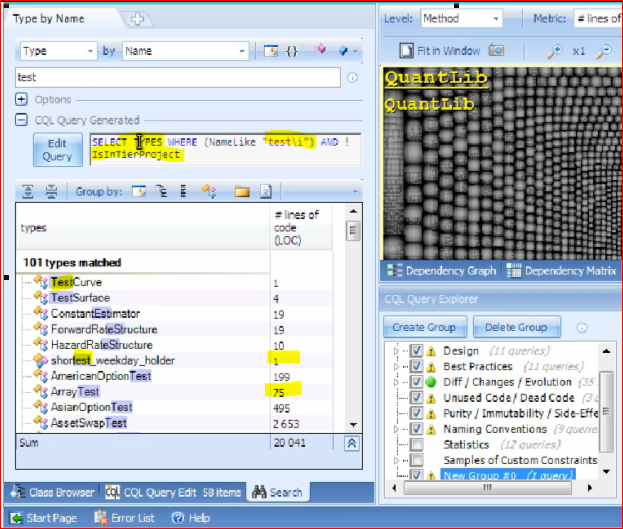Open the Name dropdown
Viewport: 623px width, 529px height.
[186, 51]
